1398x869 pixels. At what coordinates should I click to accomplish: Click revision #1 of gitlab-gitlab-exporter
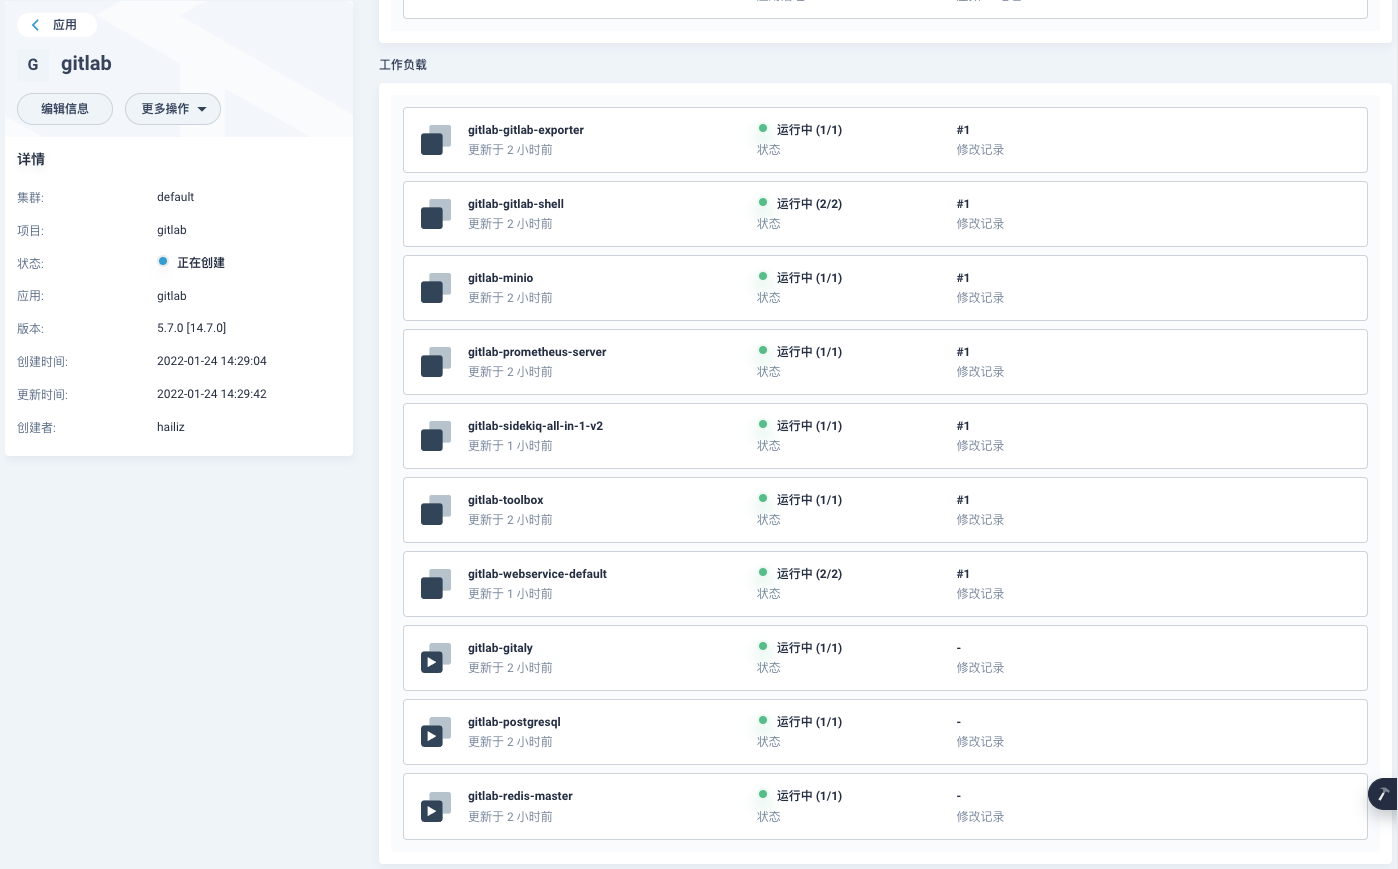click(963, 130)
